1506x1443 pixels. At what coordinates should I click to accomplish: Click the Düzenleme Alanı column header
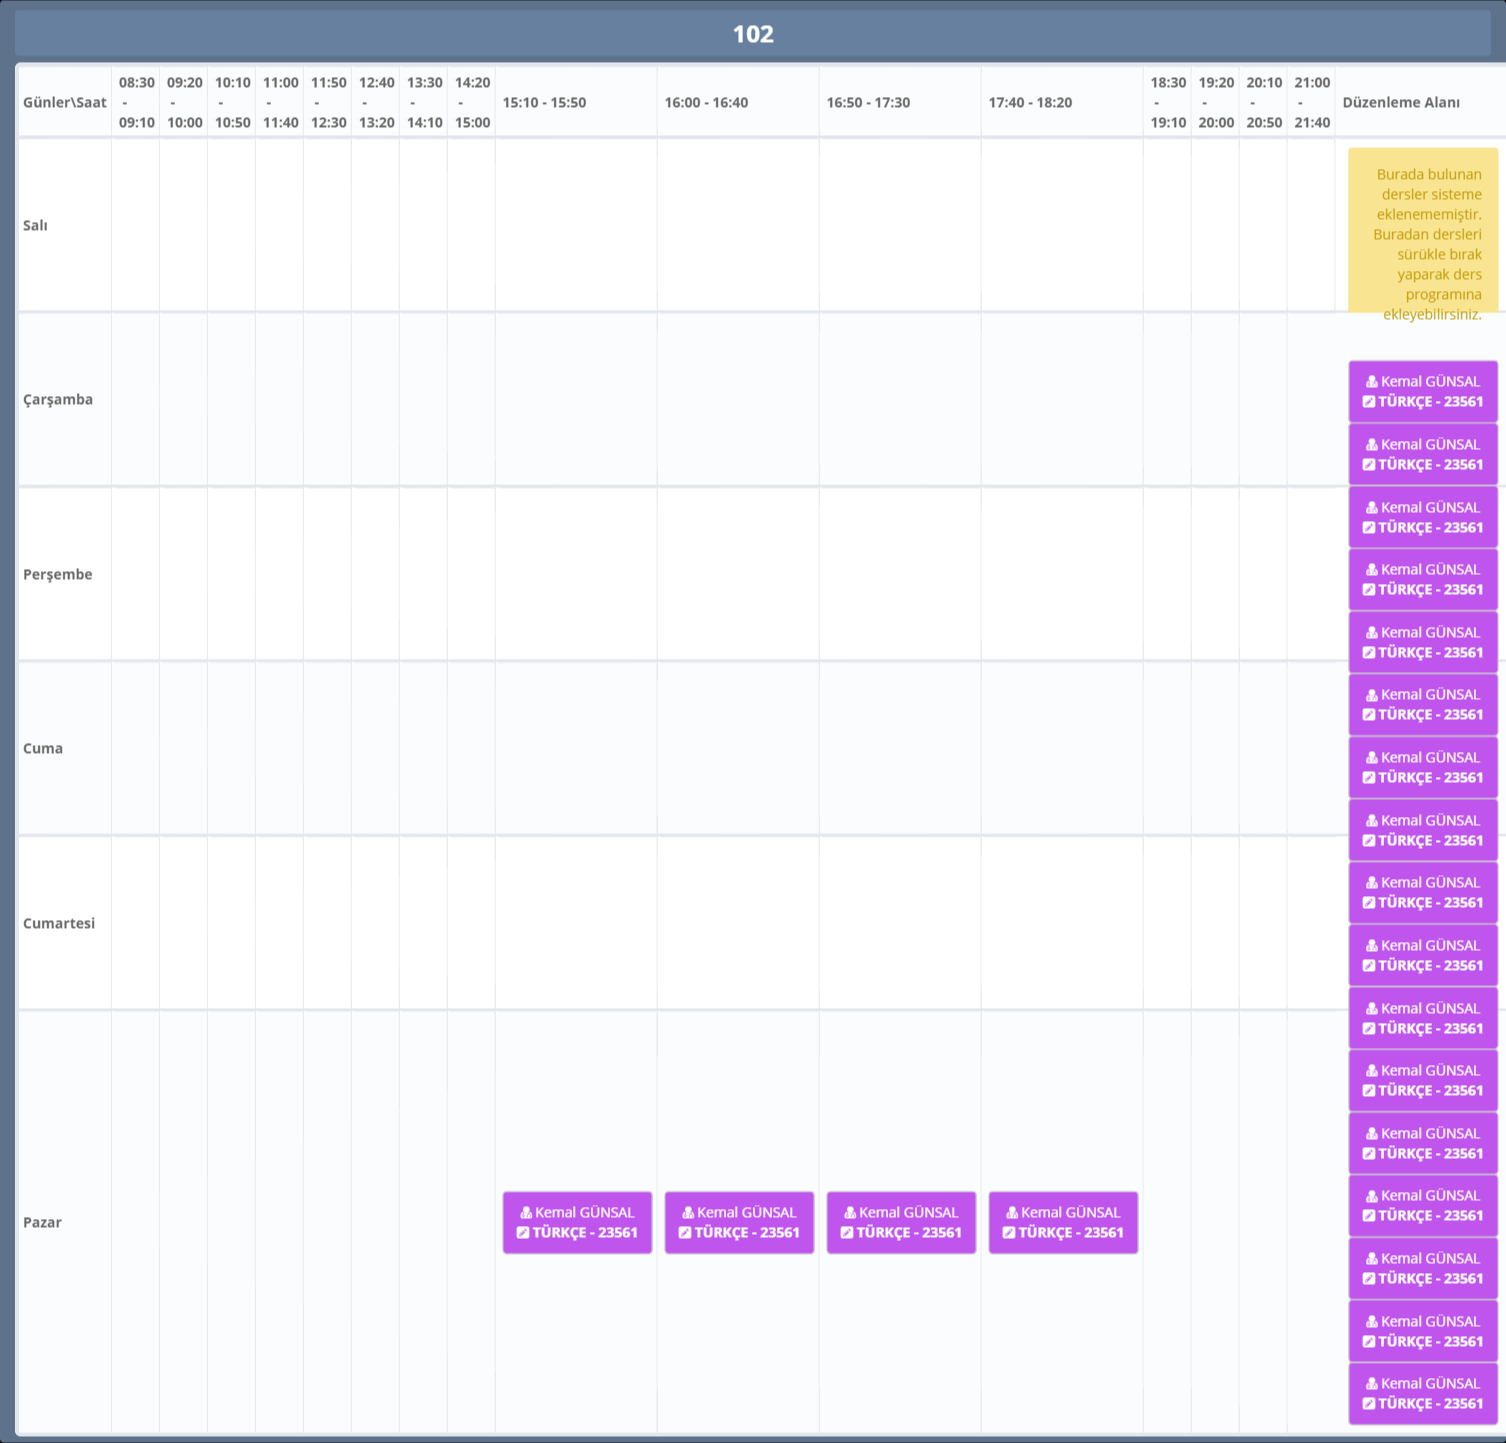tap(1400, 102)
